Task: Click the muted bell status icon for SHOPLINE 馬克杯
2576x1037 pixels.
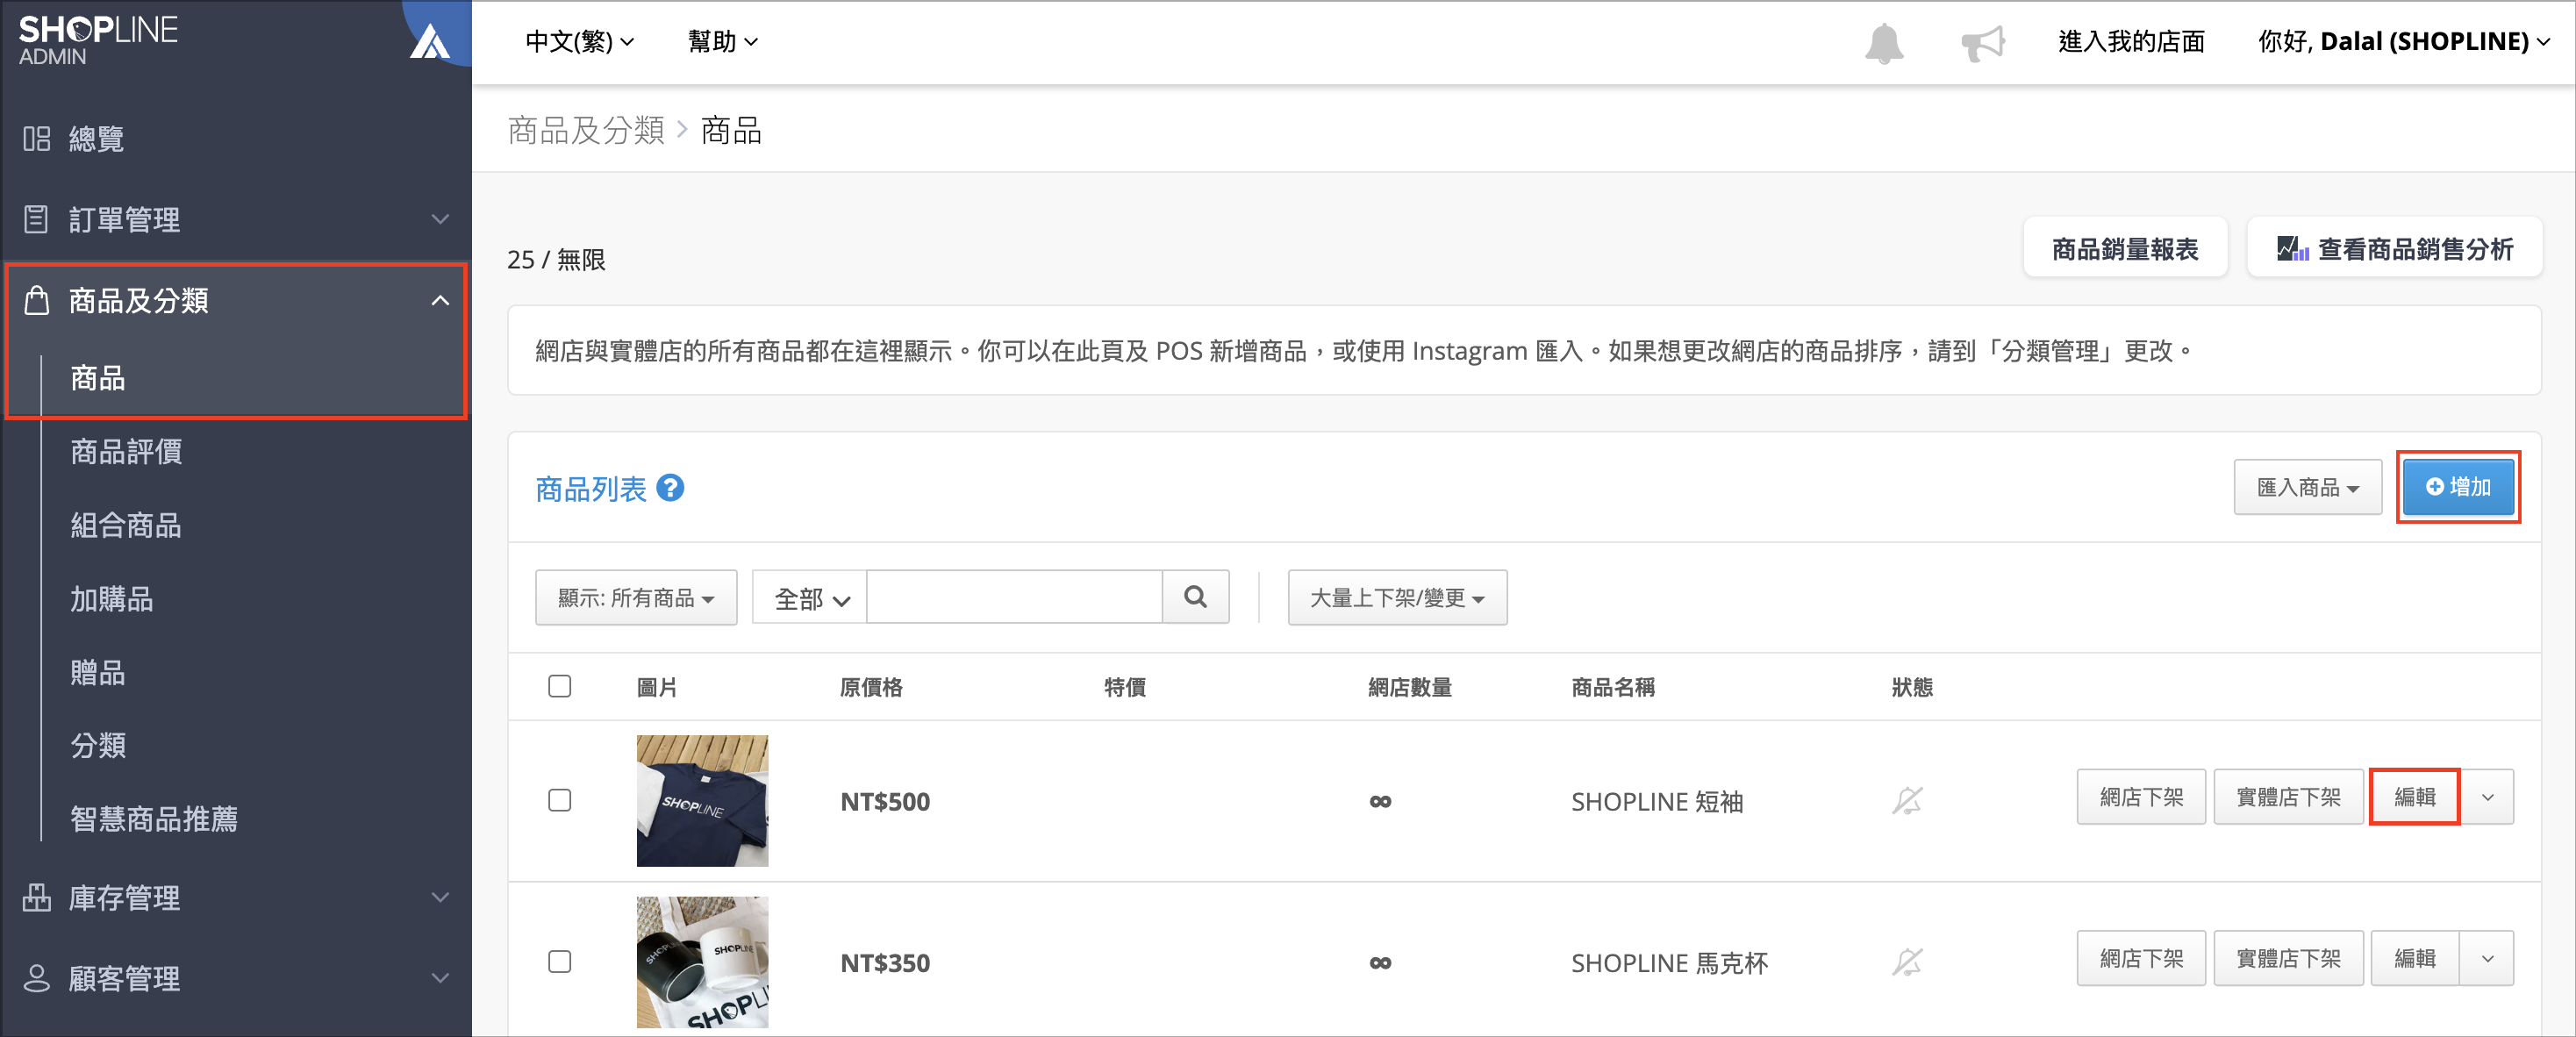Action: (x=1907, y=962)
